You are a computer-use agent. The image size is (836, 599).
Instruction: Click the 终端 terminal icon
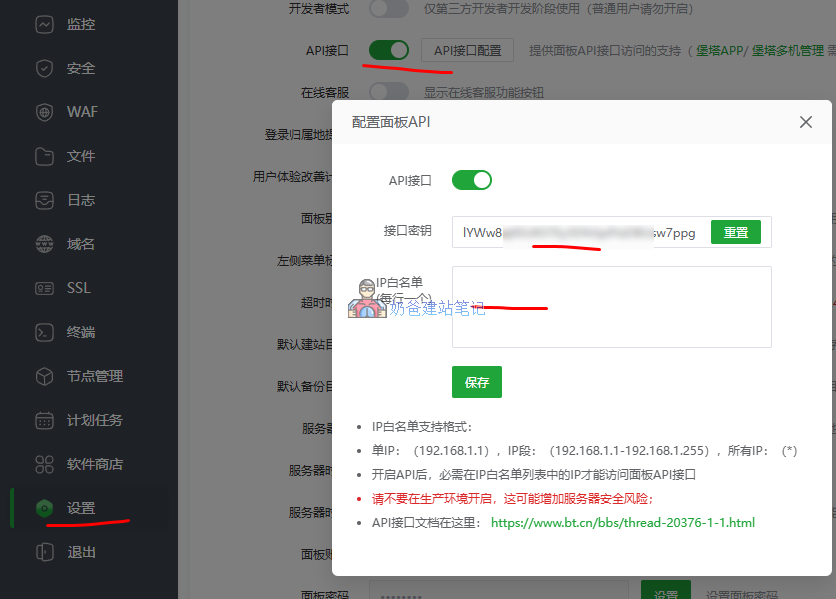pyautogui.click(x=44, y=332)
